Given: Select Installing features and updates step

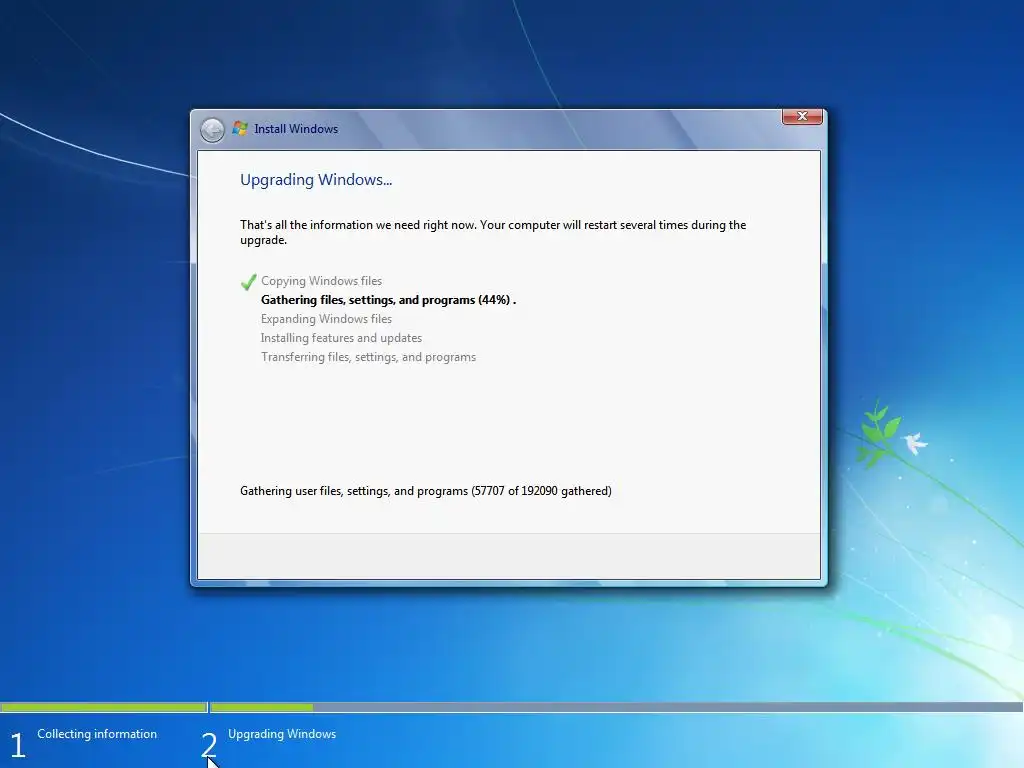Looking at the screenshot, I should click(x=342, y=338).
